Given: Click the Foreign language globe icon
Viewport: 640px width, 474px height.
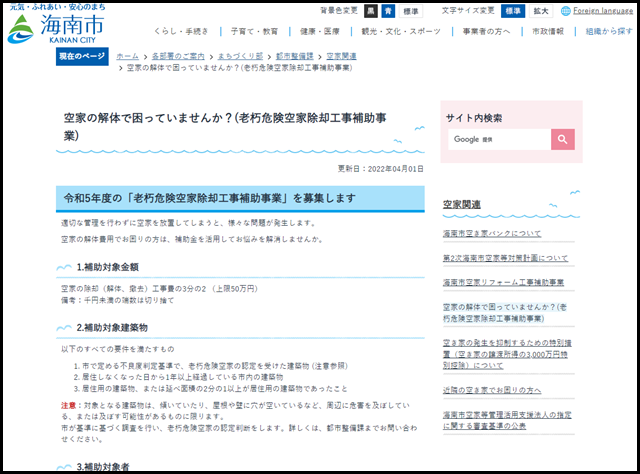Looking at the screenshot, I should coord(566,11).
